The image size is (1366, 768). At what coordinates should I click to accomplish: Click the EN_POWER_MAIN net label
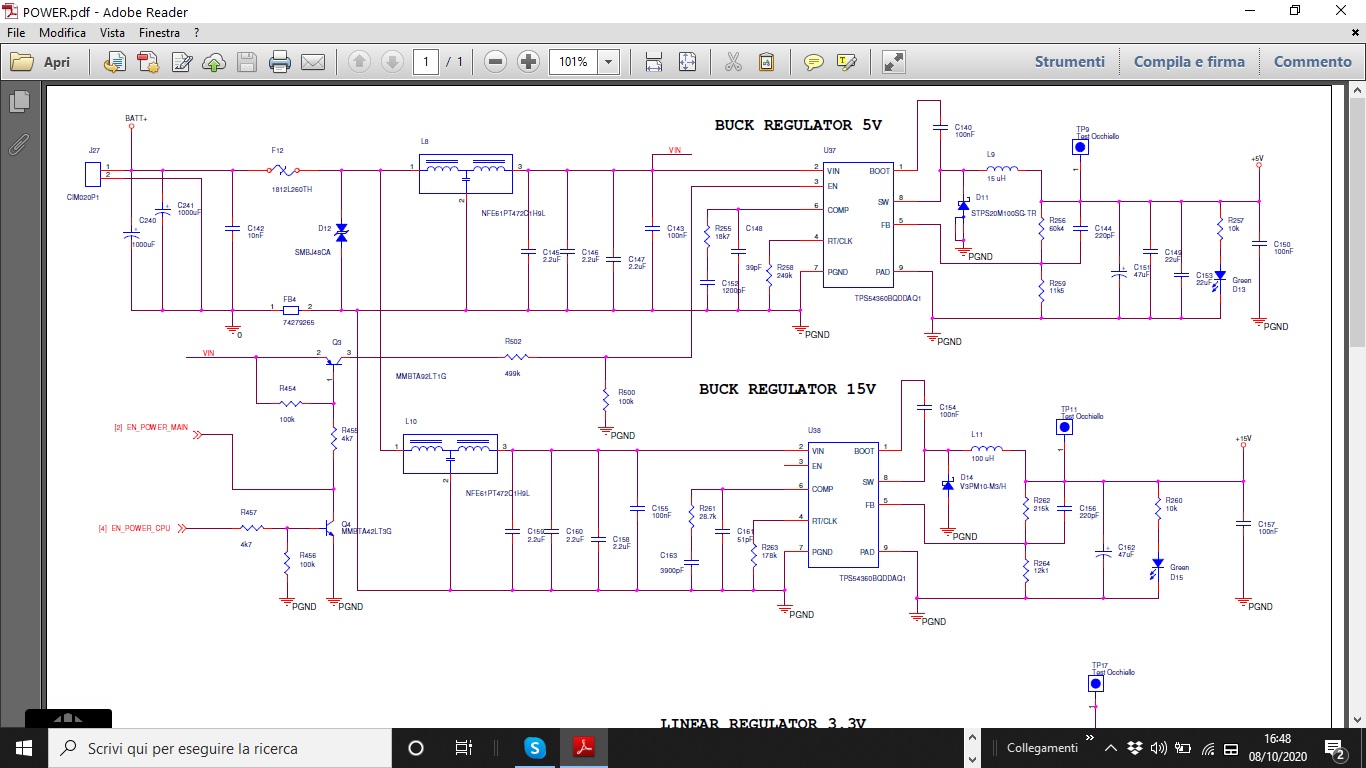[157, 427]
